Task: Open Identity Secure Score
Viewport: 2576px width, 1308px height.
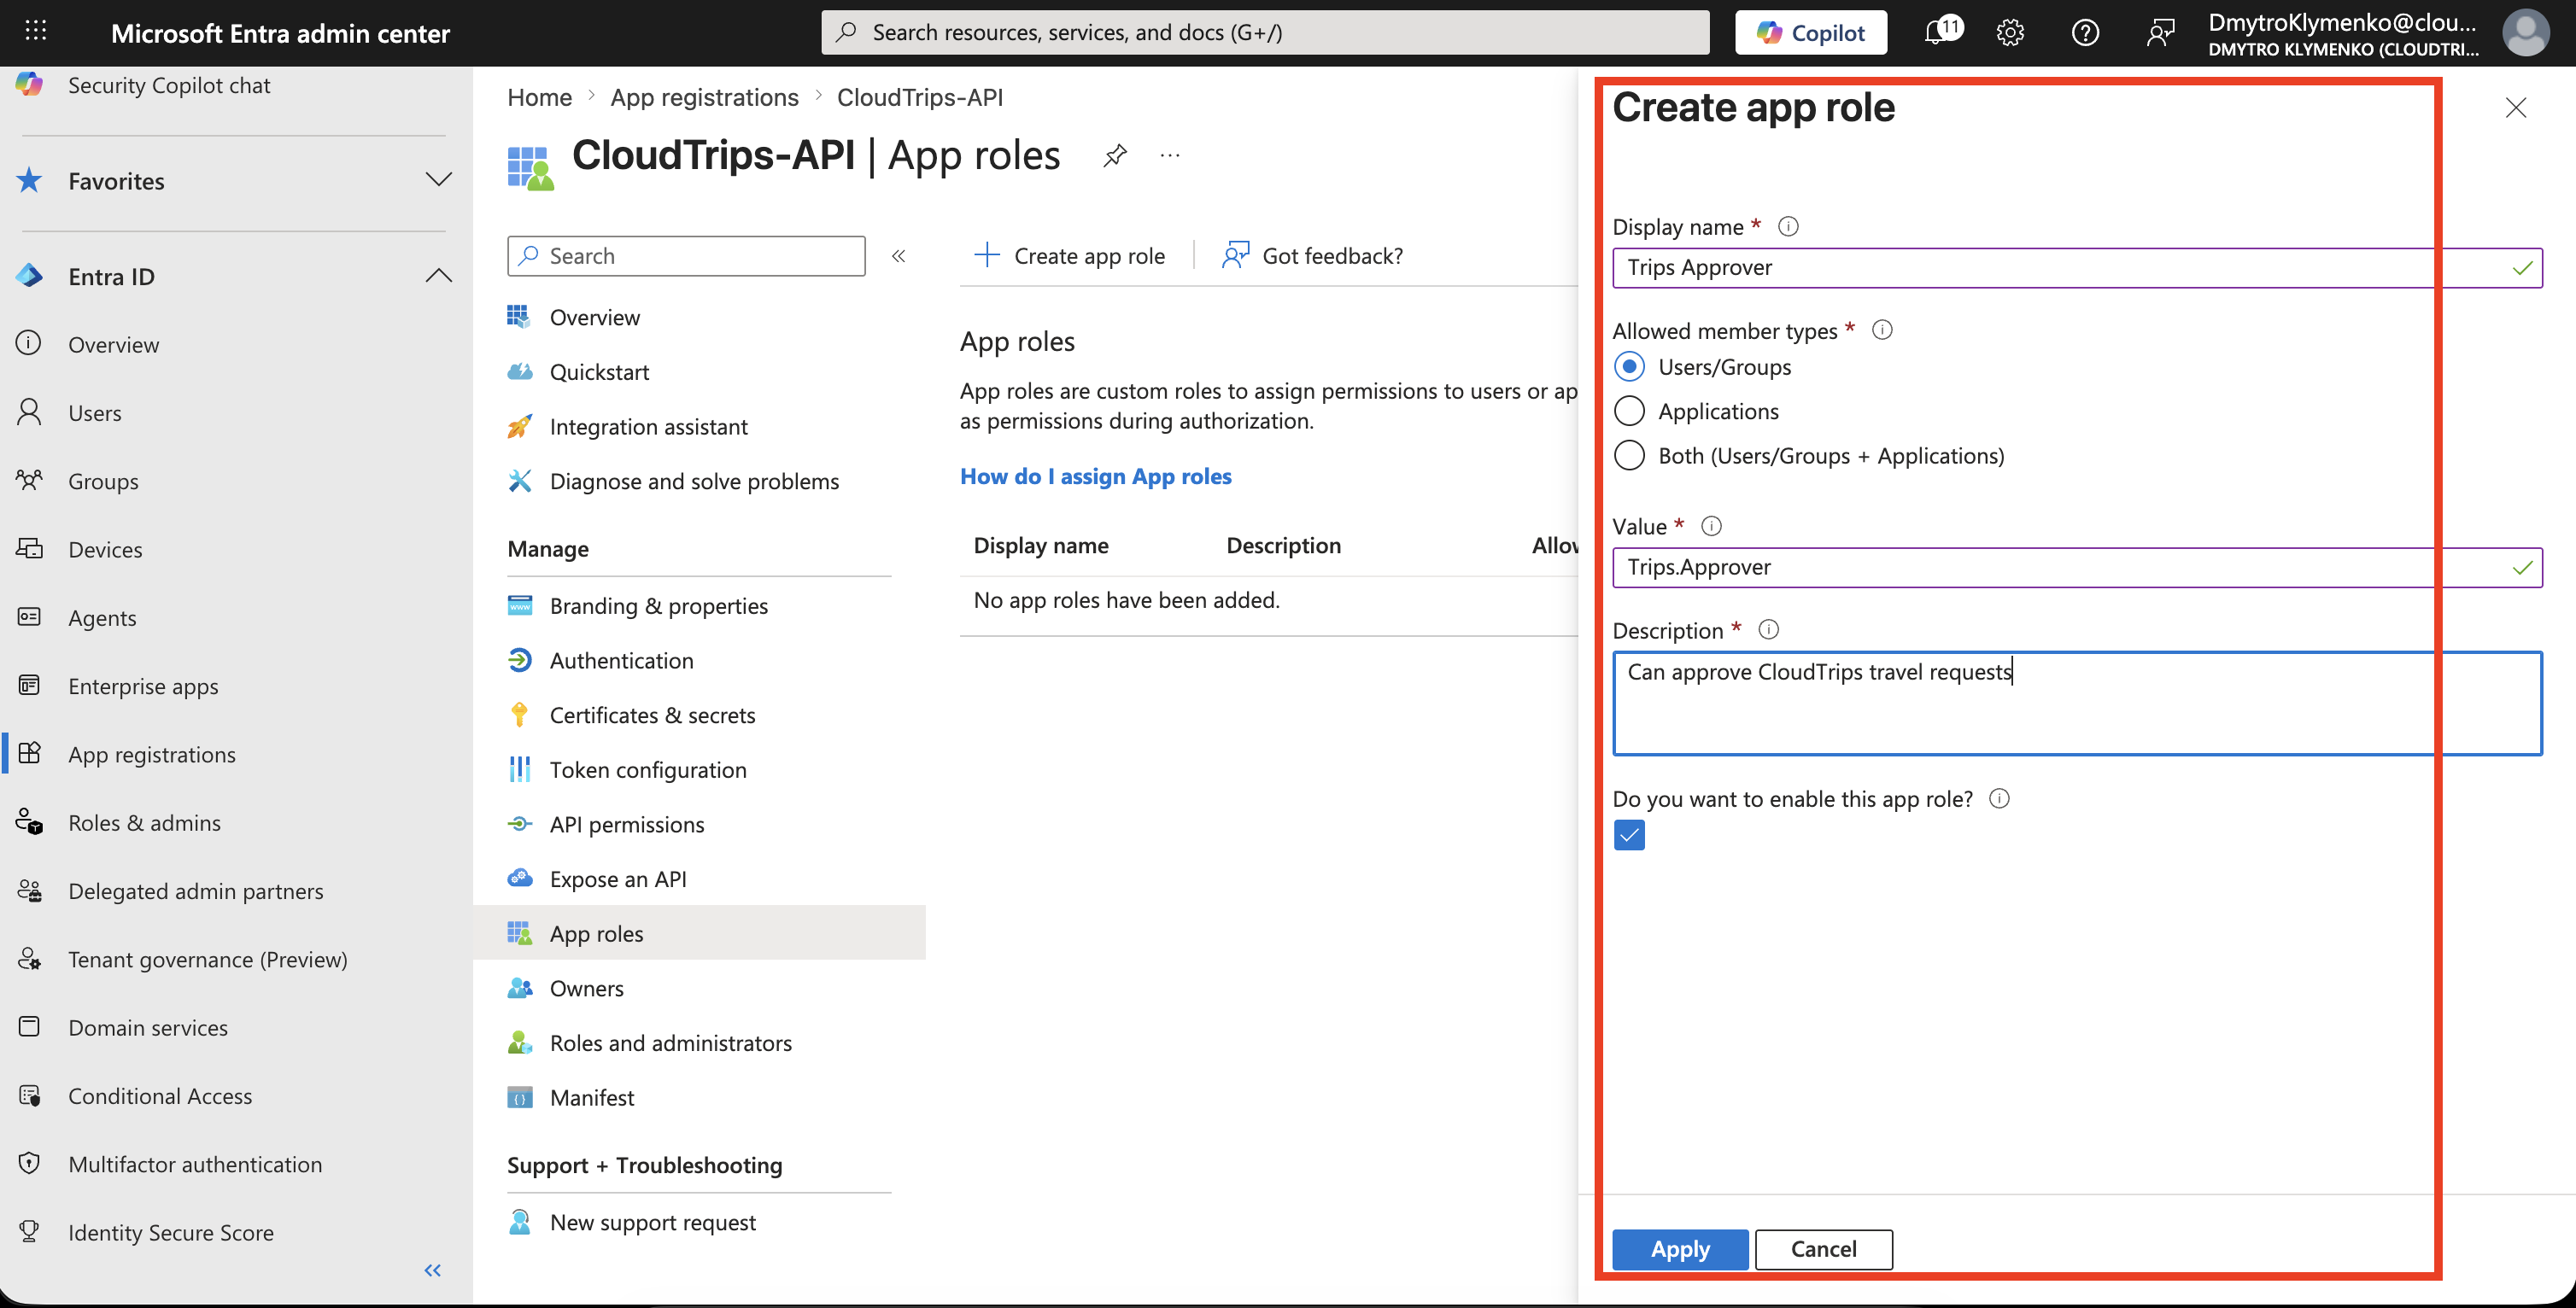Action: click(171, 1232)
